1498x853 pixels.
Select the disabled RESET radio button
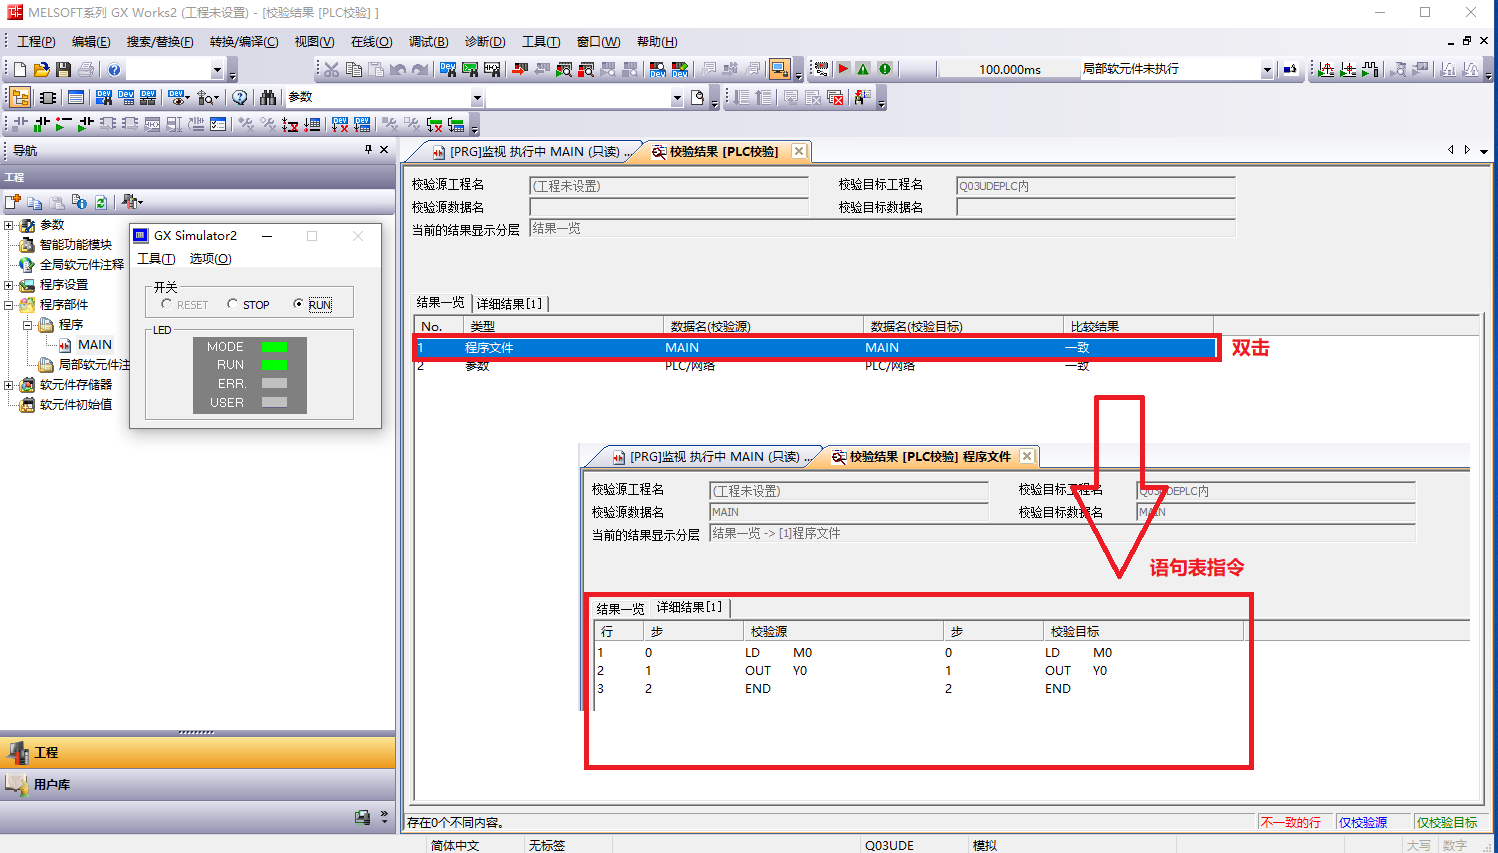coord(166,304)
